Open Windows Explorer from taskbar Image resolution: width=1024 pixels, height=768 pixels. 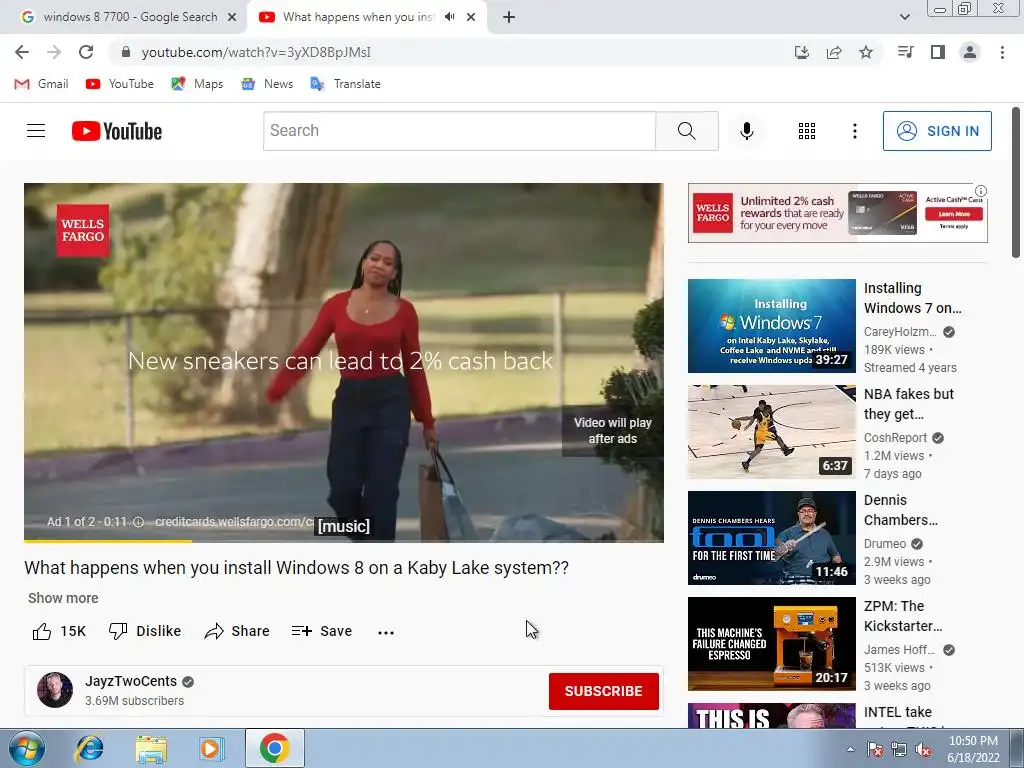point(151,749)
